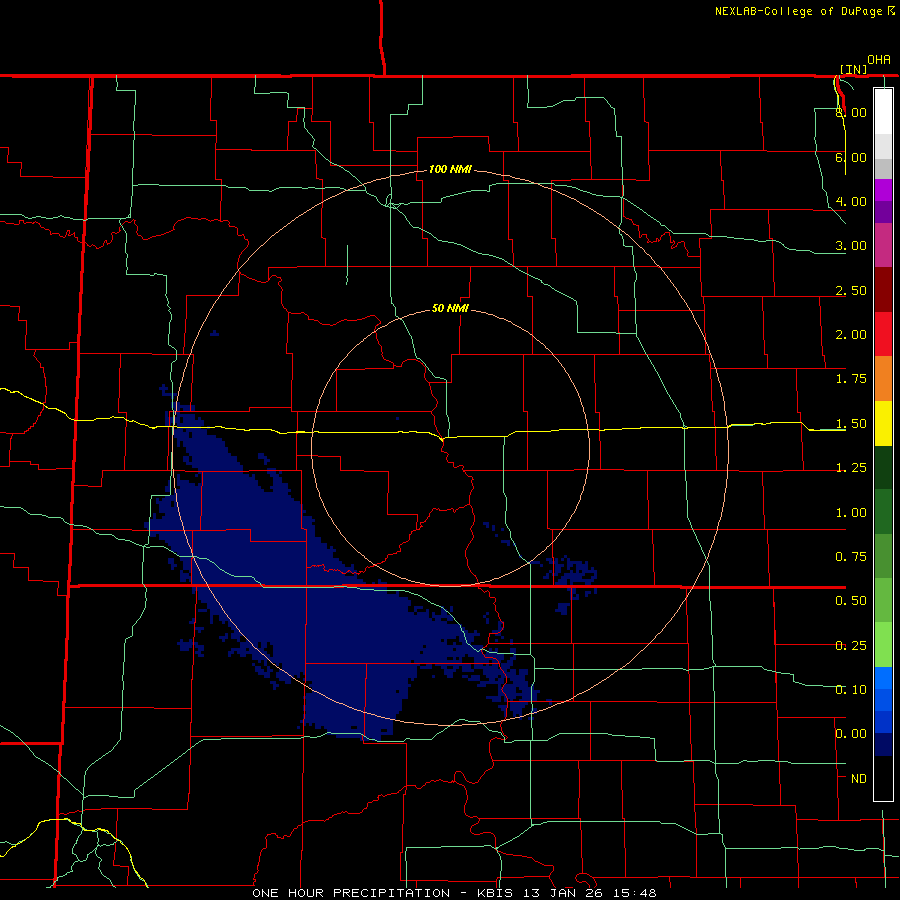This screenshot has width=900, height=900.
Task: Select the 0.10 legend value
Action: [851, 690]
